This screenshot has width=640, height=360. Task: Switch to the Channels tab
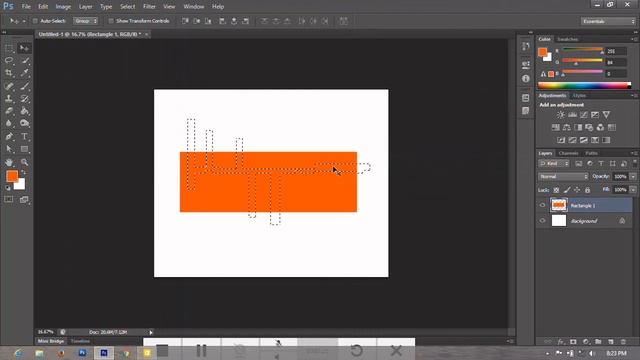(568, 153)
